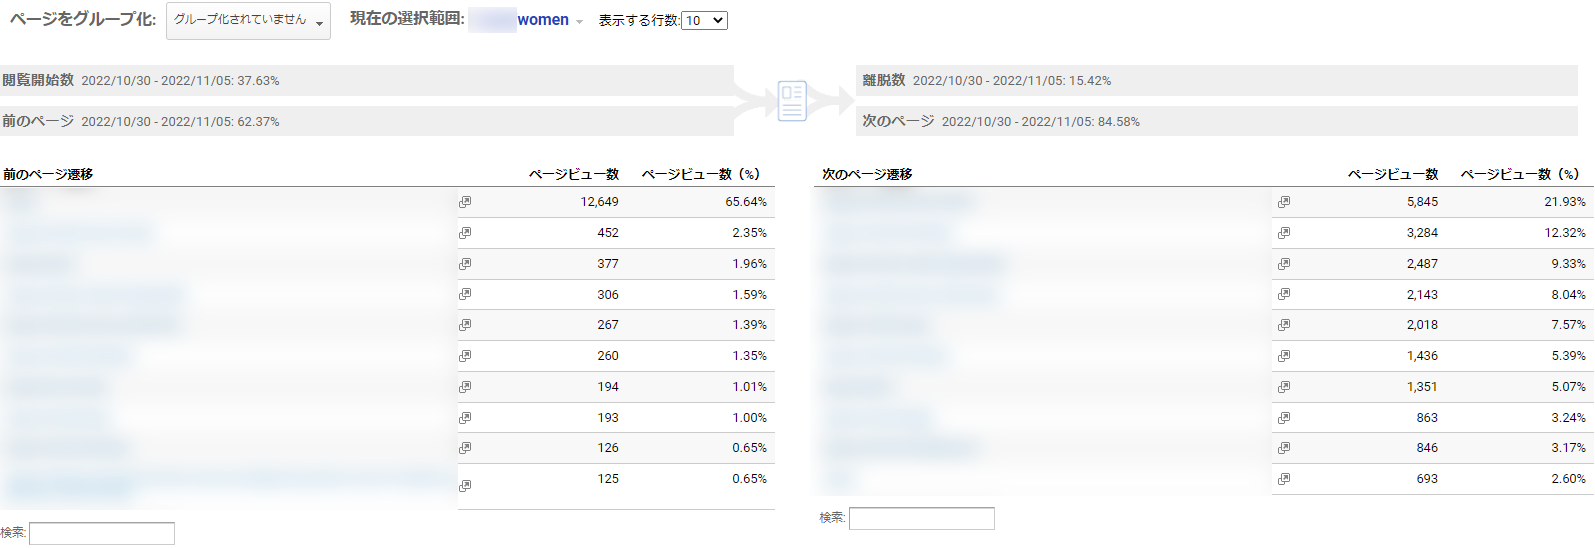Click open-in-new-window icon for 452 pageviews row
Screen dimensions: 1595x548
tap(465, 233)
